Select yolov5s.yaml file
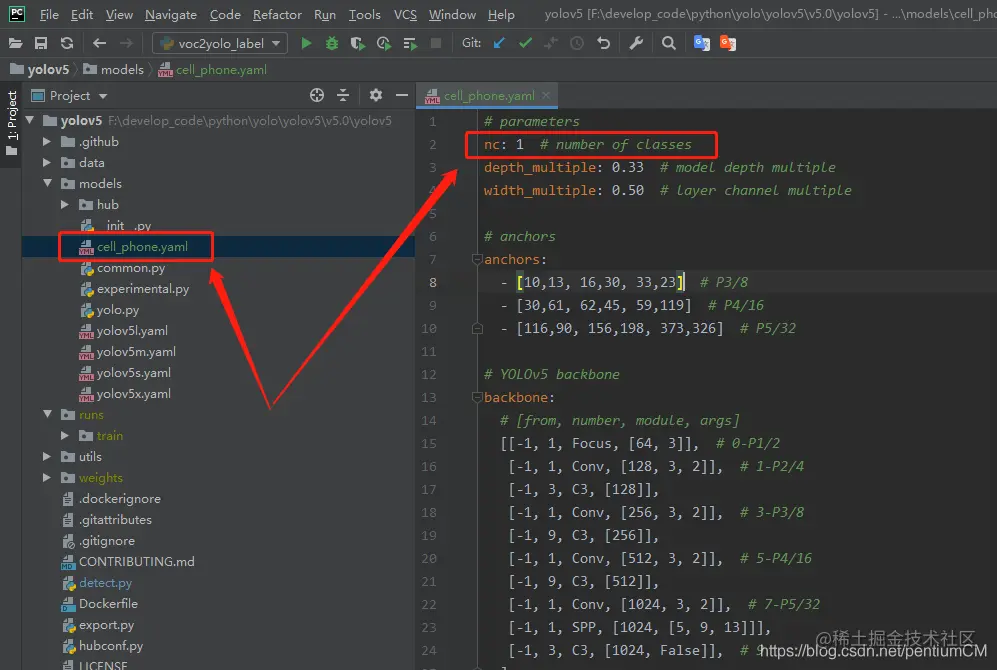Image resolution: width=997 pixels, height=670 pixels. click(x=133, y=373)
